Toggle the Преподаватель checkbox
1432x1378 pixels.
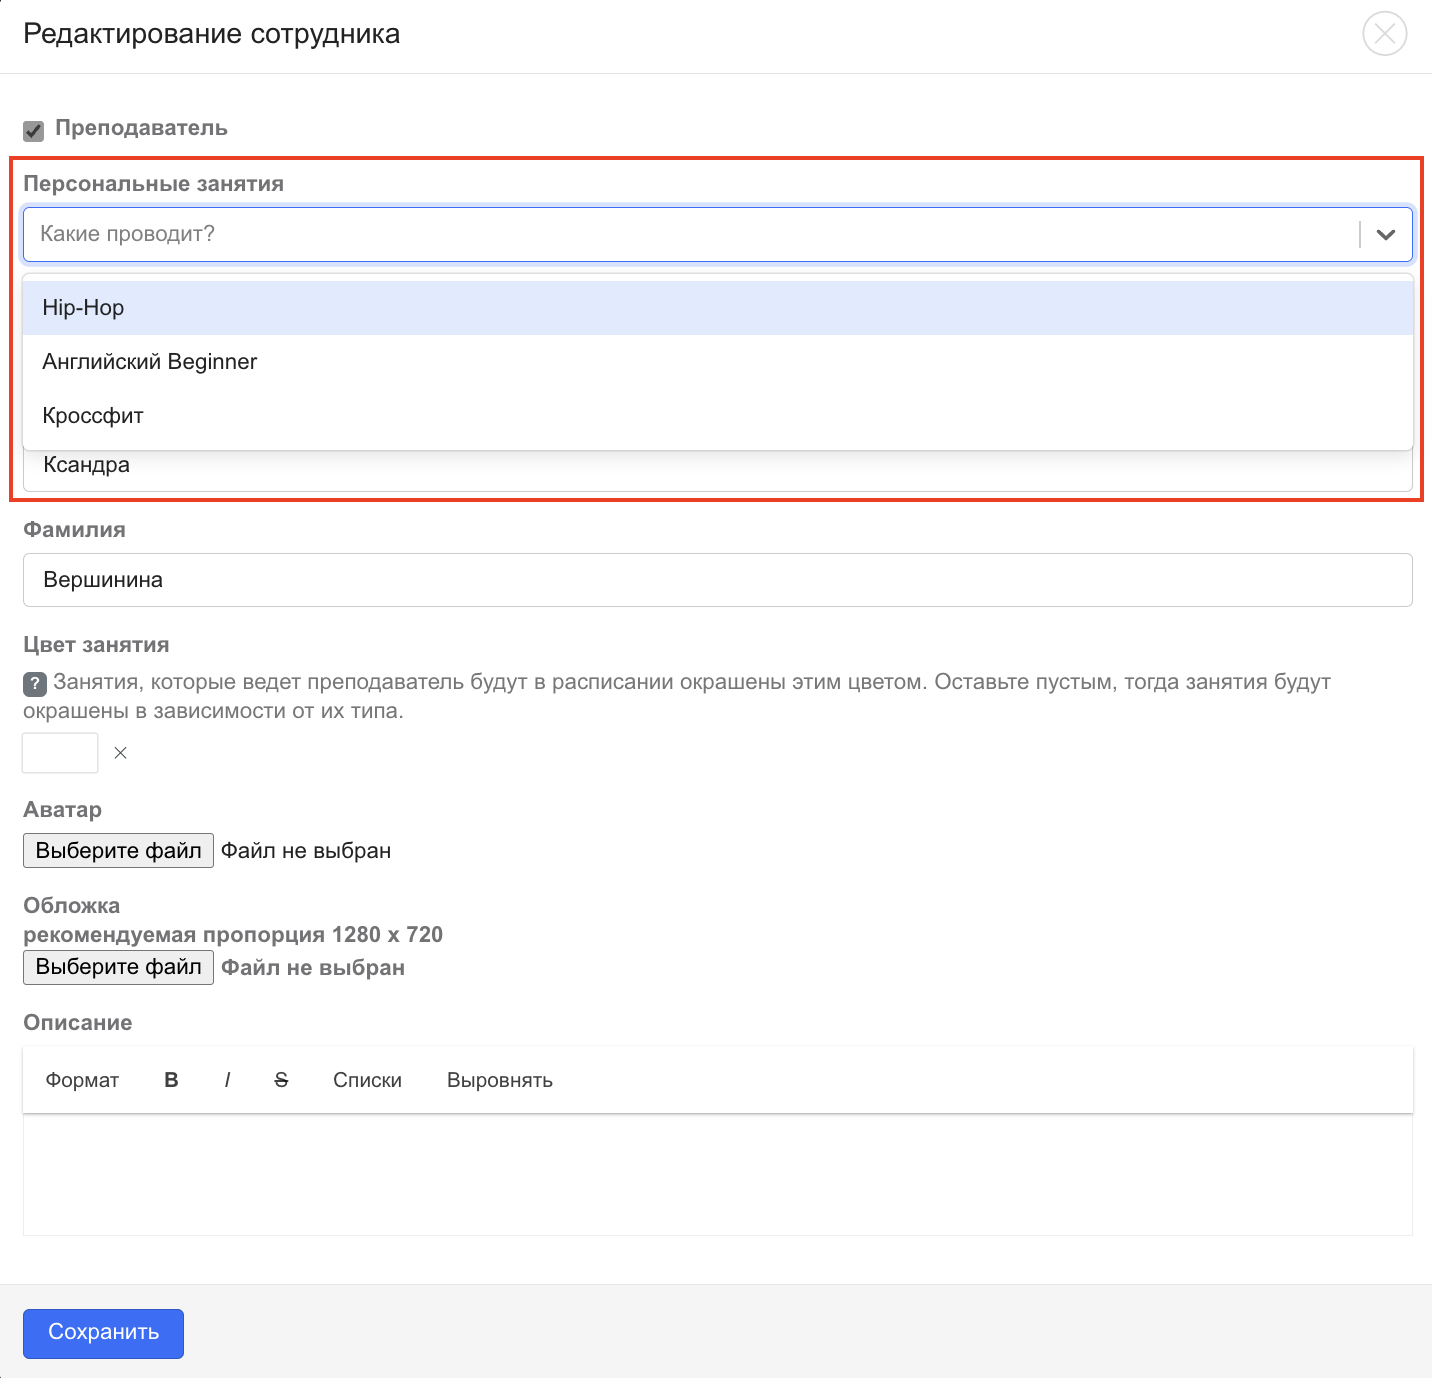34,131
